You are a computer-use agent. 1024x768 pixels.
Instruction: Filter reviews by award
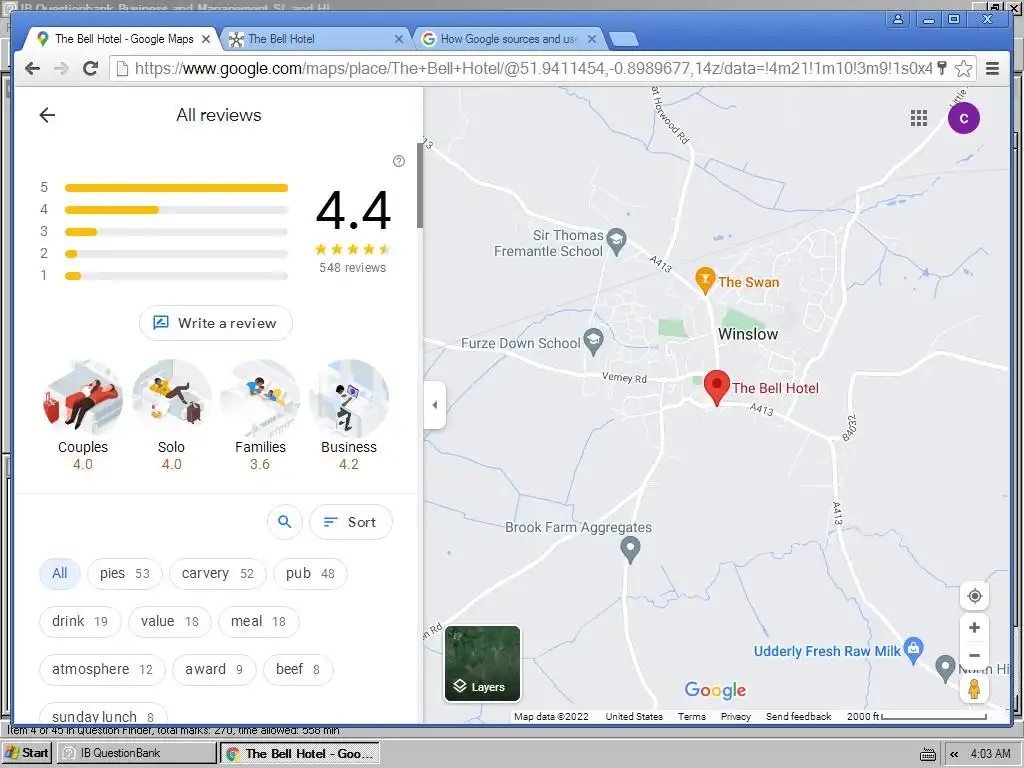coord(214,669)
